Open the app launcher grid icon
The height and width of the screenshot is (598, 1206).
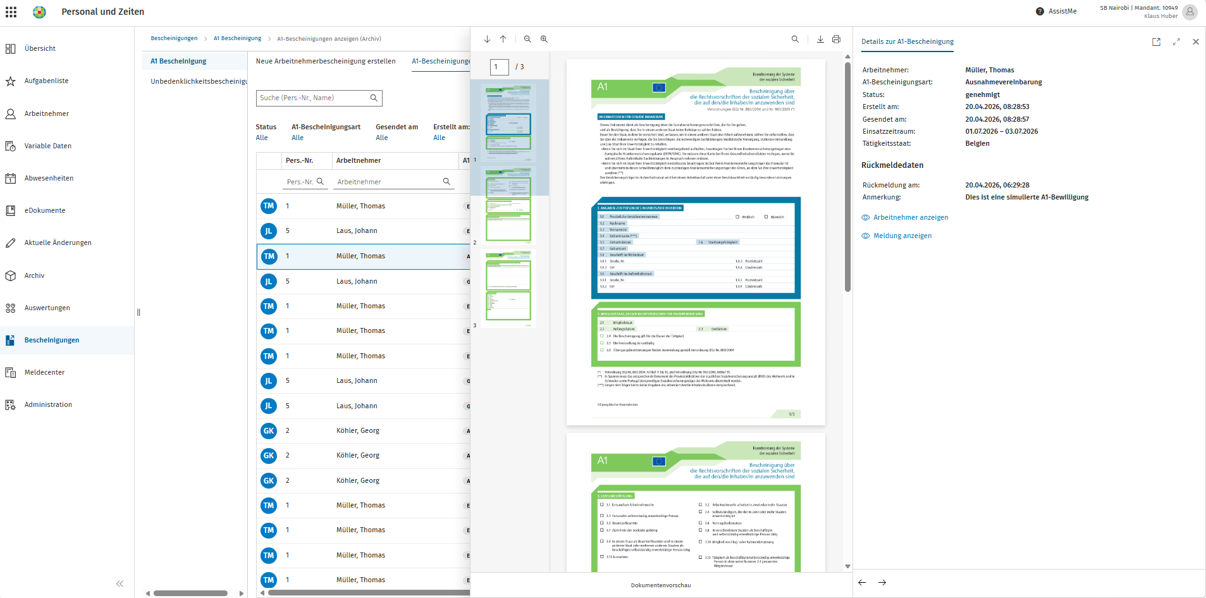[11, 12]
